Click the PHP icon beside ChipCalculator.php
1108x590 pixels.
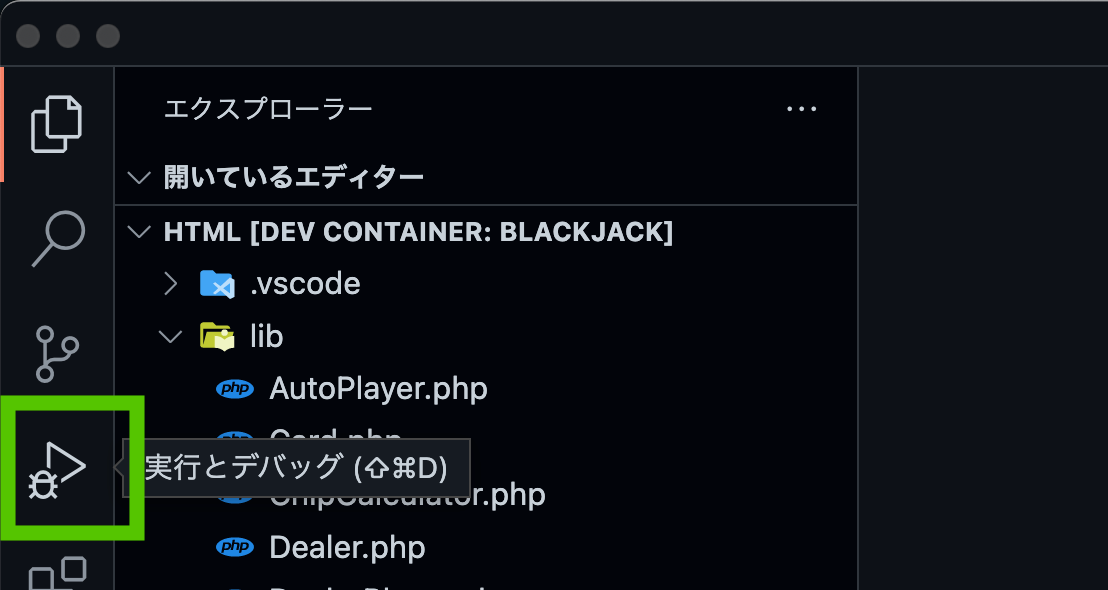click(236, 494)
